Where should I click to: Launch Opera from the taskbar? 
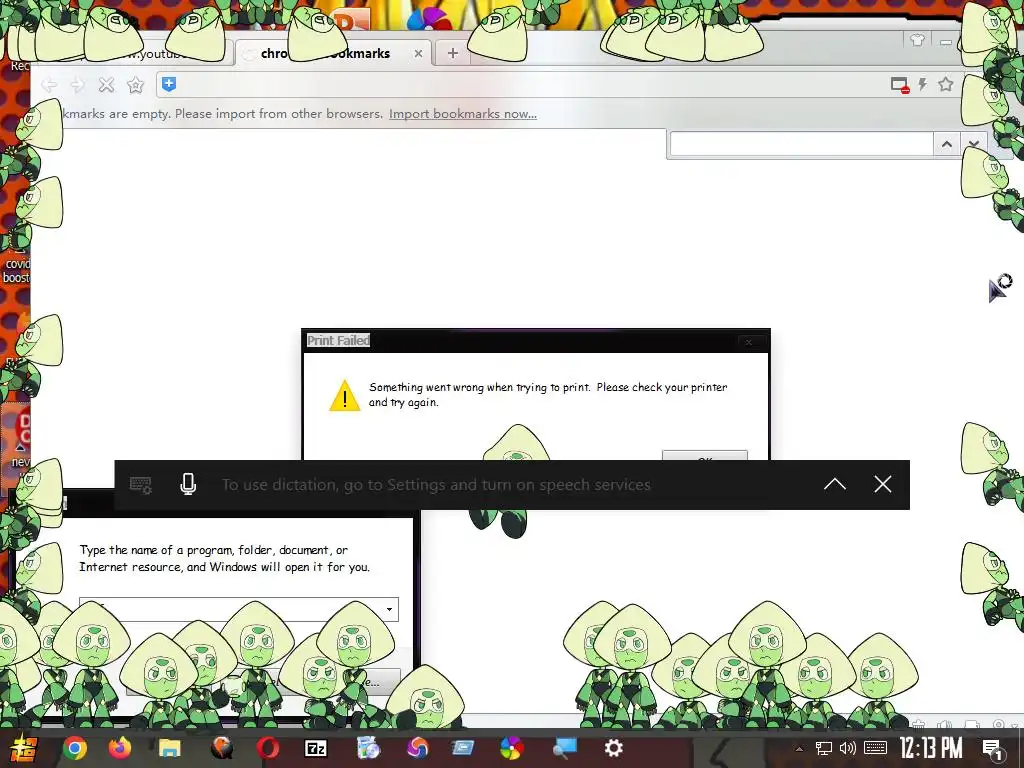[x=267, y=748]
